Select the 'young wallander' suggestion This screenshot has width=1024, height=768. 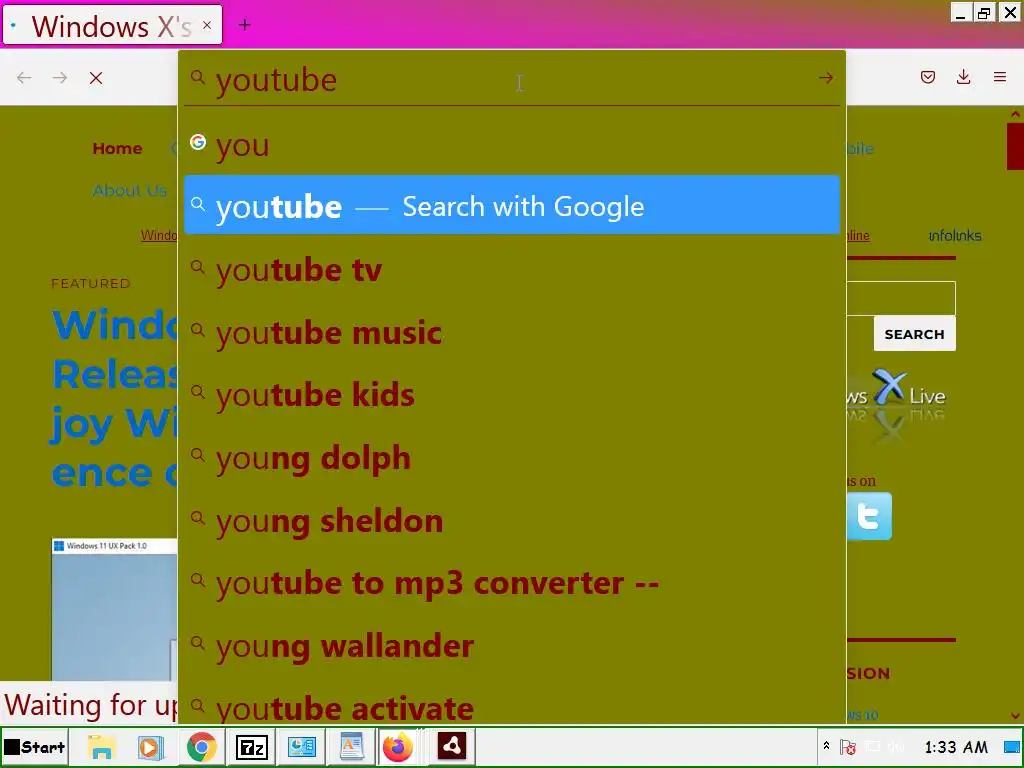point(512,645)
